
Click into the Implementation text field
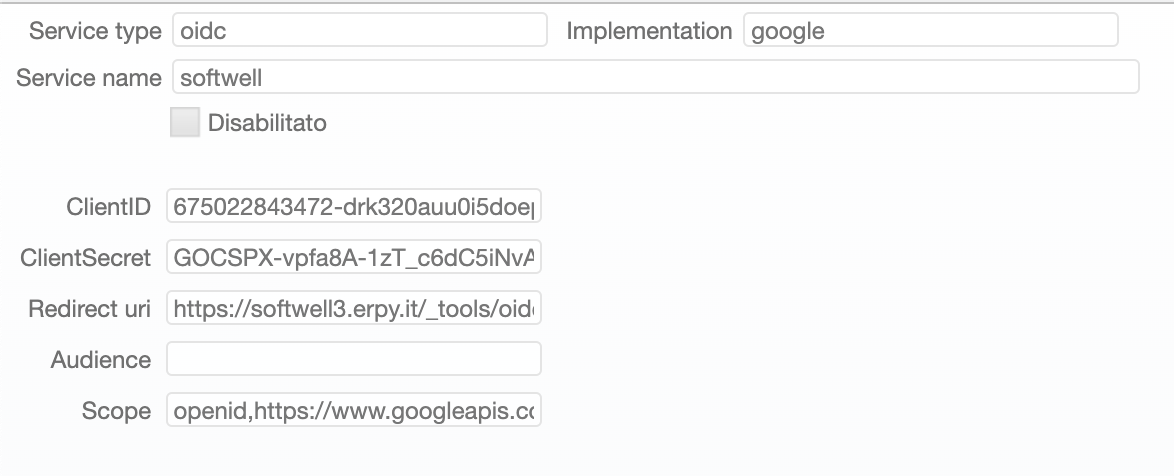pos(930,30)
